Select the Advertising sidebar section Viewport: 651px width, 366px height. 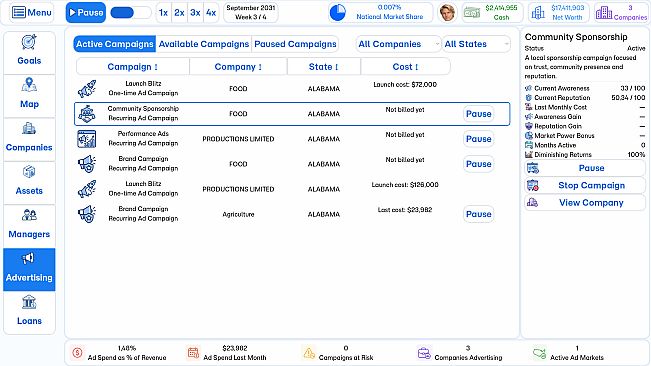click(29, 269)
